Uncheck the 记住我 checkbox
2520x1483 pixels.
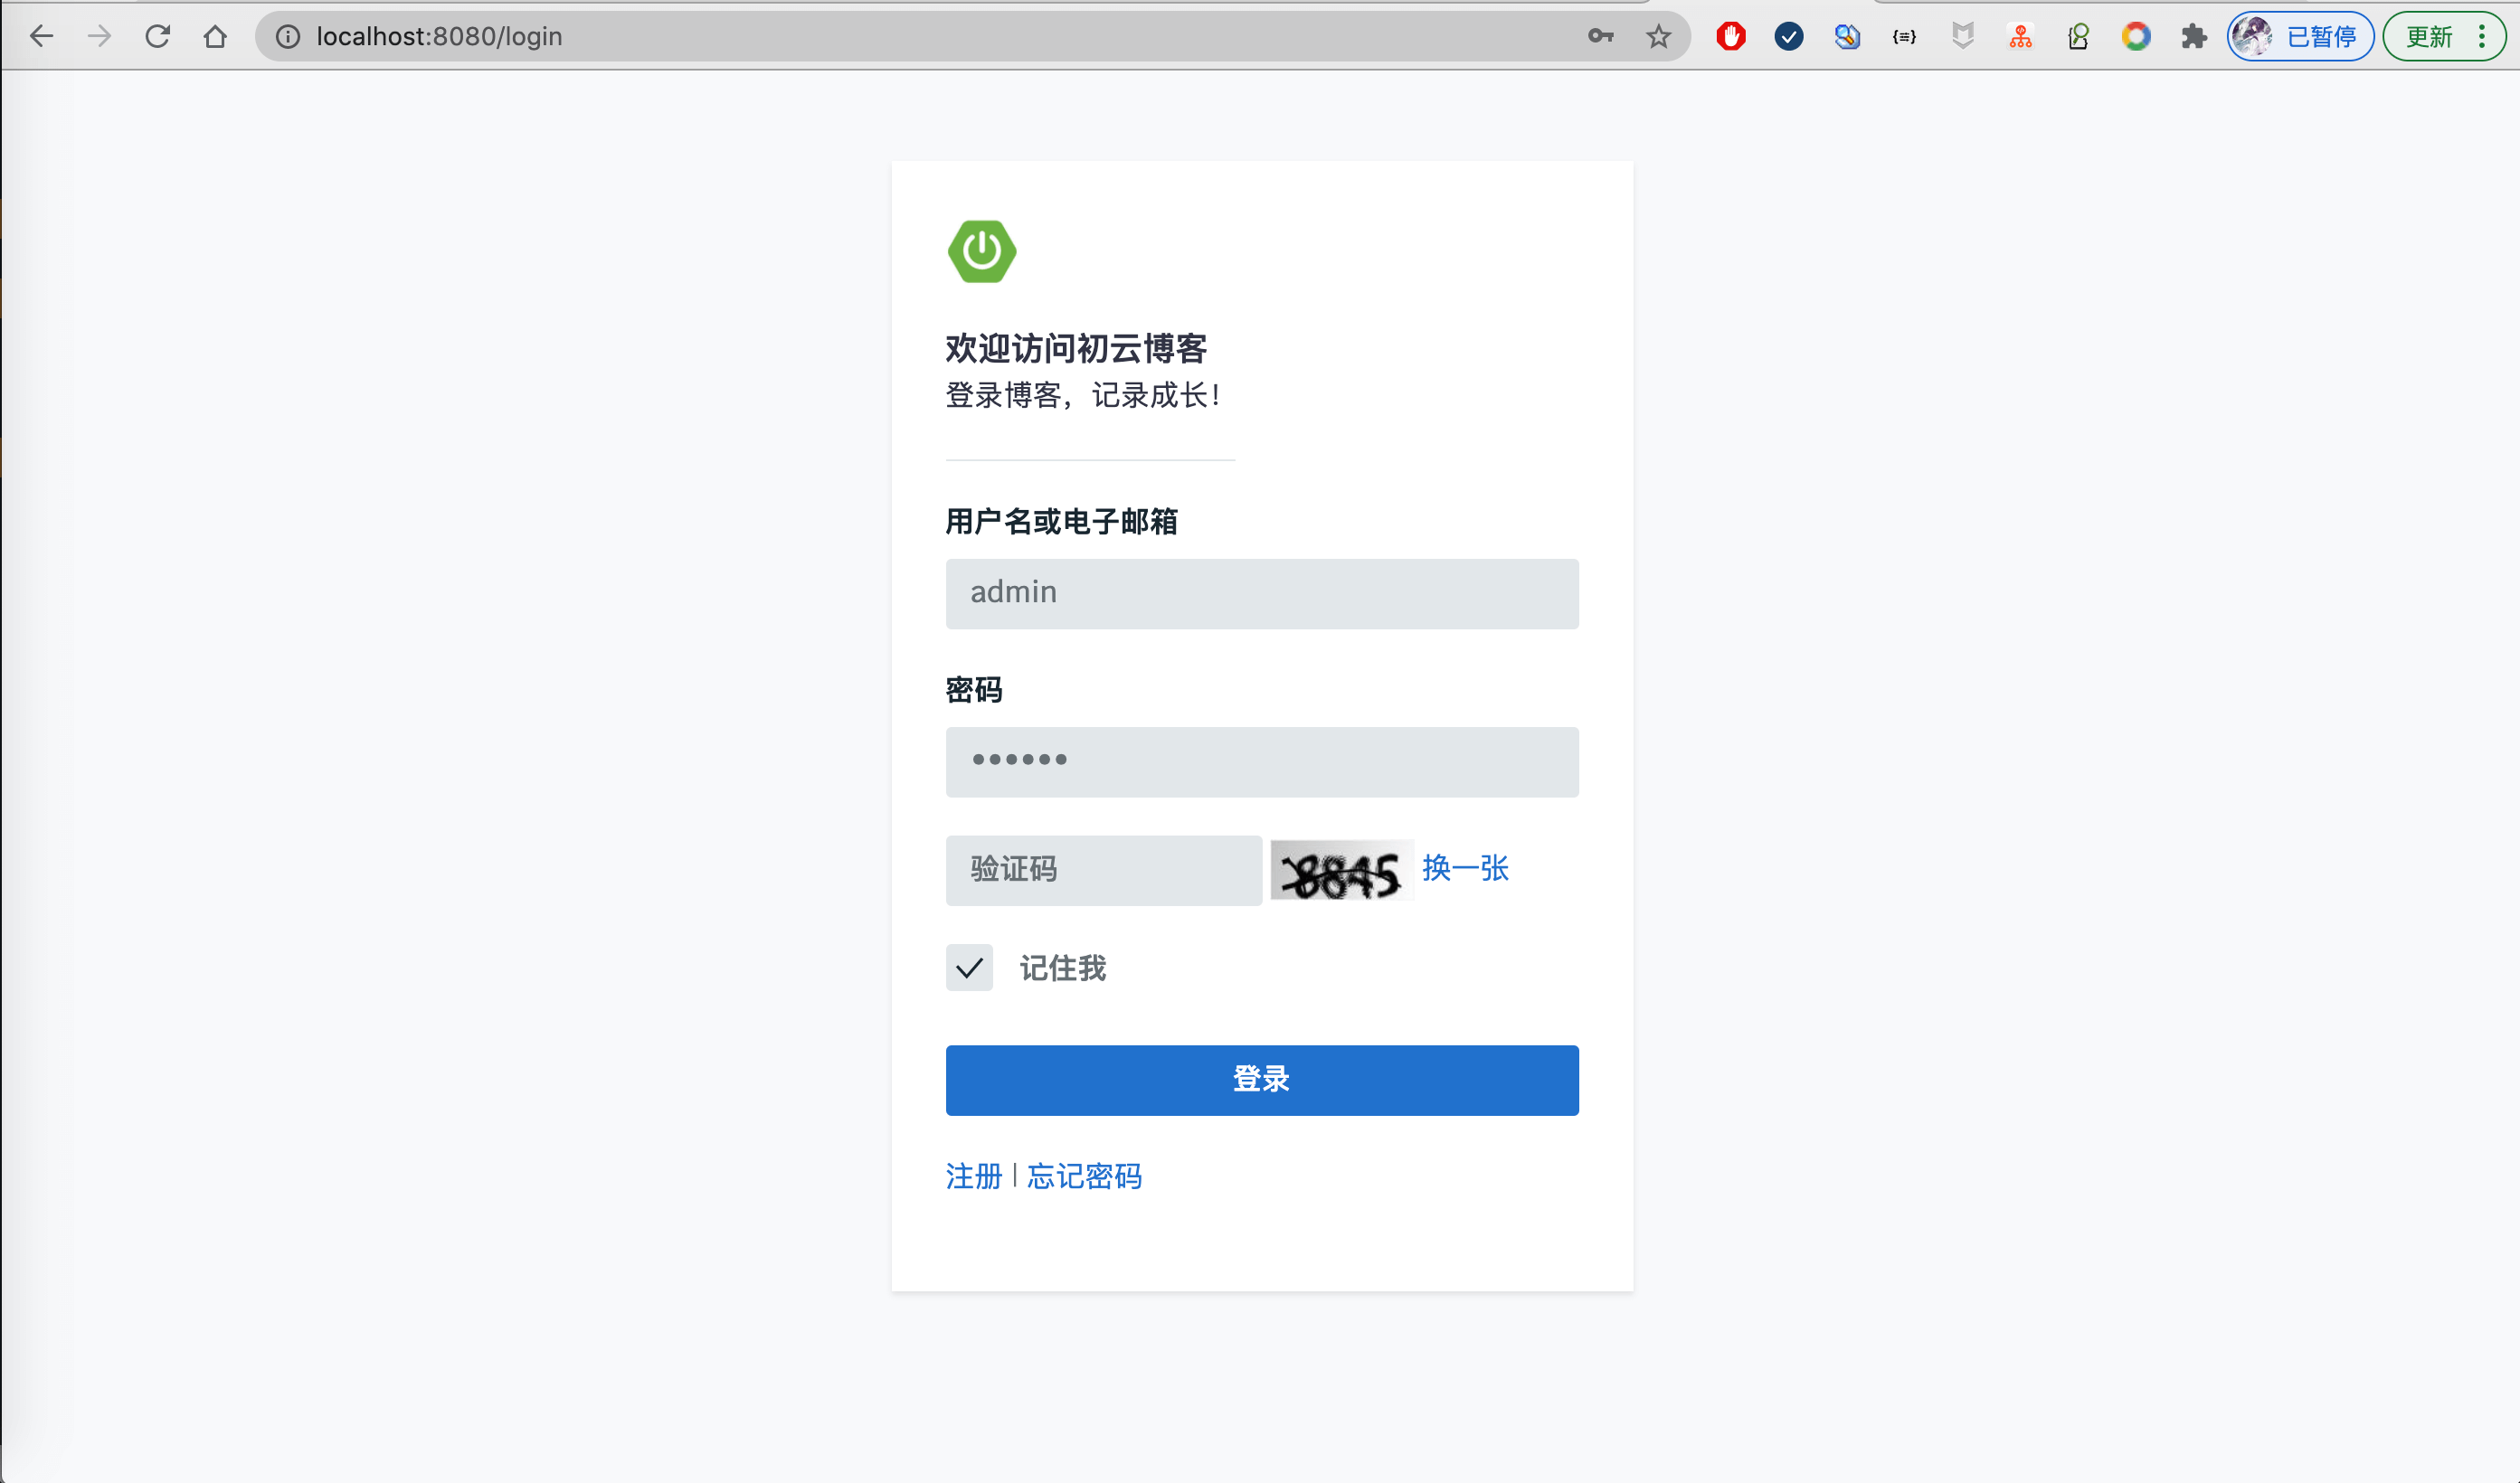[x=969, y=967]
